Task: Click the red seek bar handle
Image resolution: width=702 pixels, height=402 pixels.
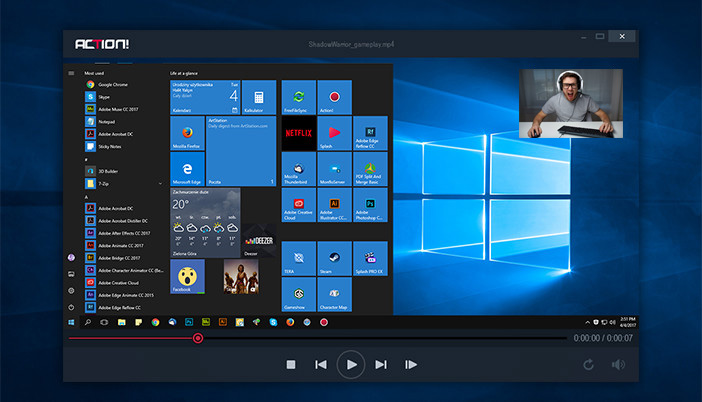Action: (x=198, y=338)
